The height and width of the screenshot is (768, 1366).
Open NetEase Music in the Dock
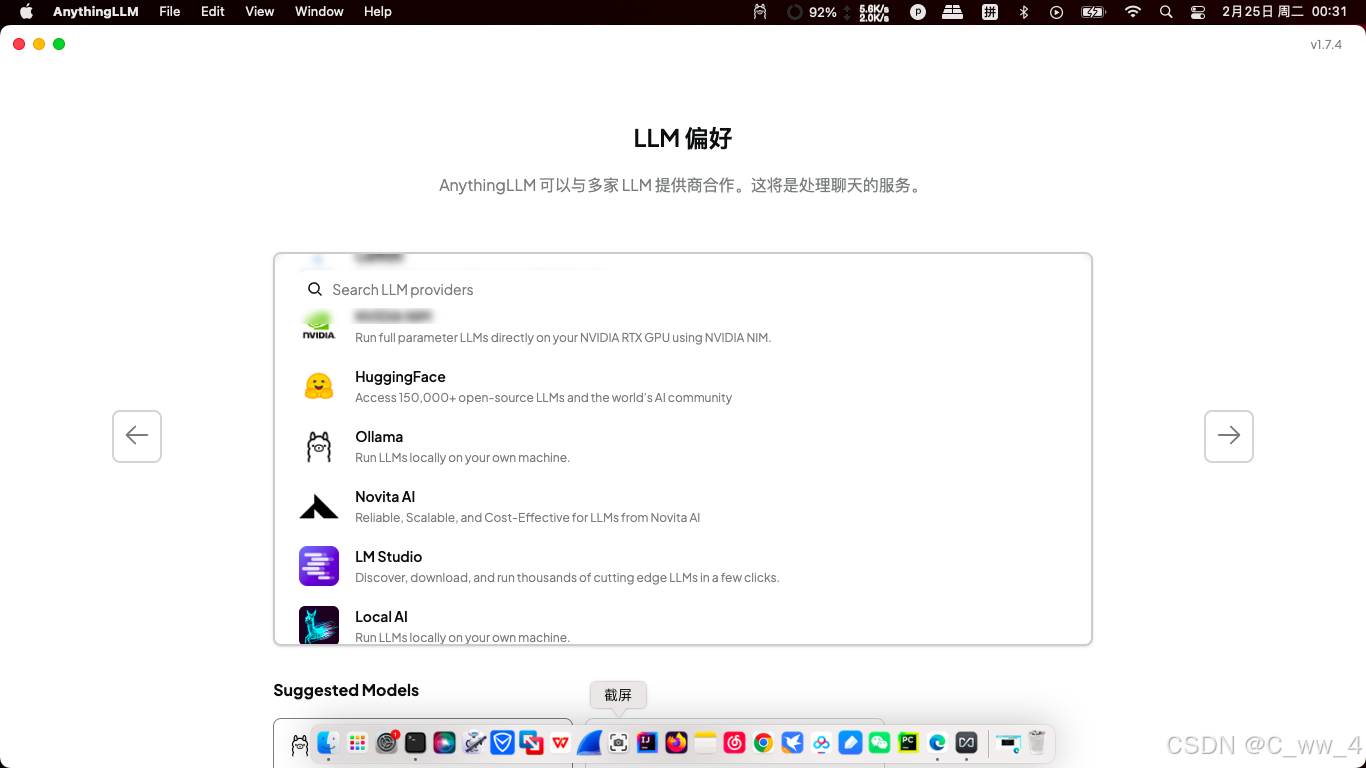(x=735, y=743)
